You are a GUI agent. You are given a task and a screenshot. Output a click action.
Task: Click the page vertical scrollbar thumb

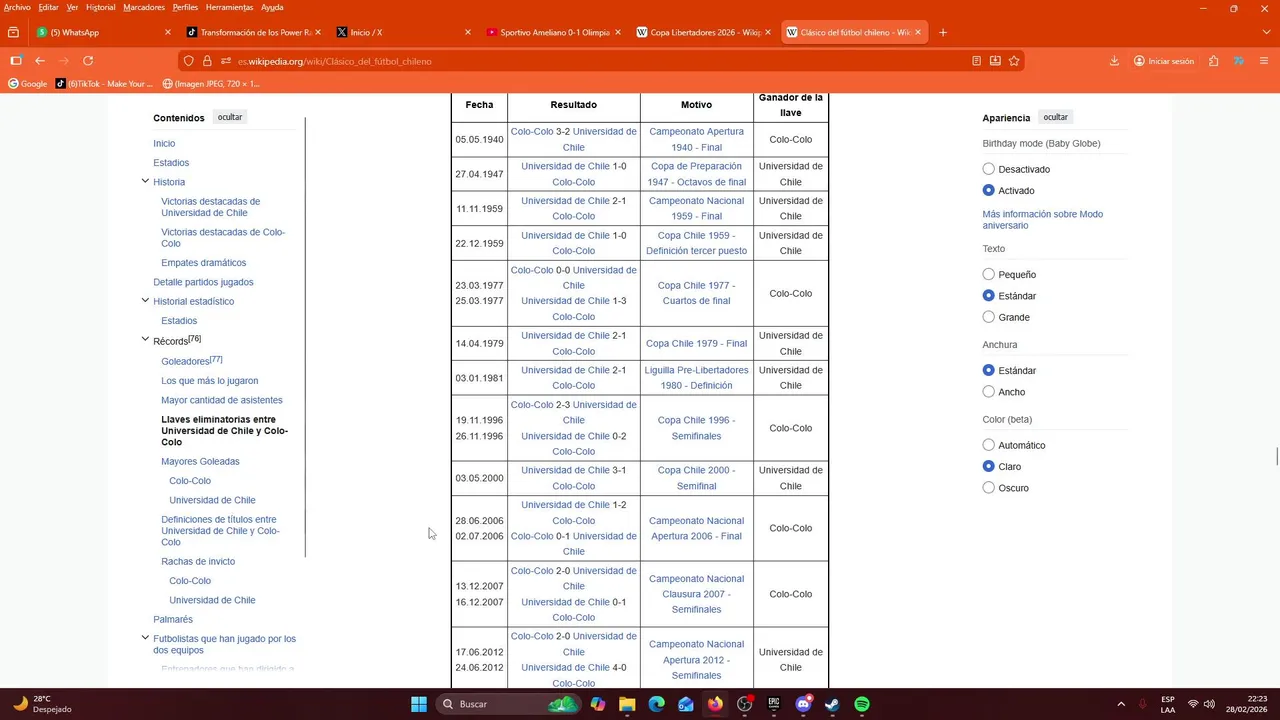click(1276, 458)
